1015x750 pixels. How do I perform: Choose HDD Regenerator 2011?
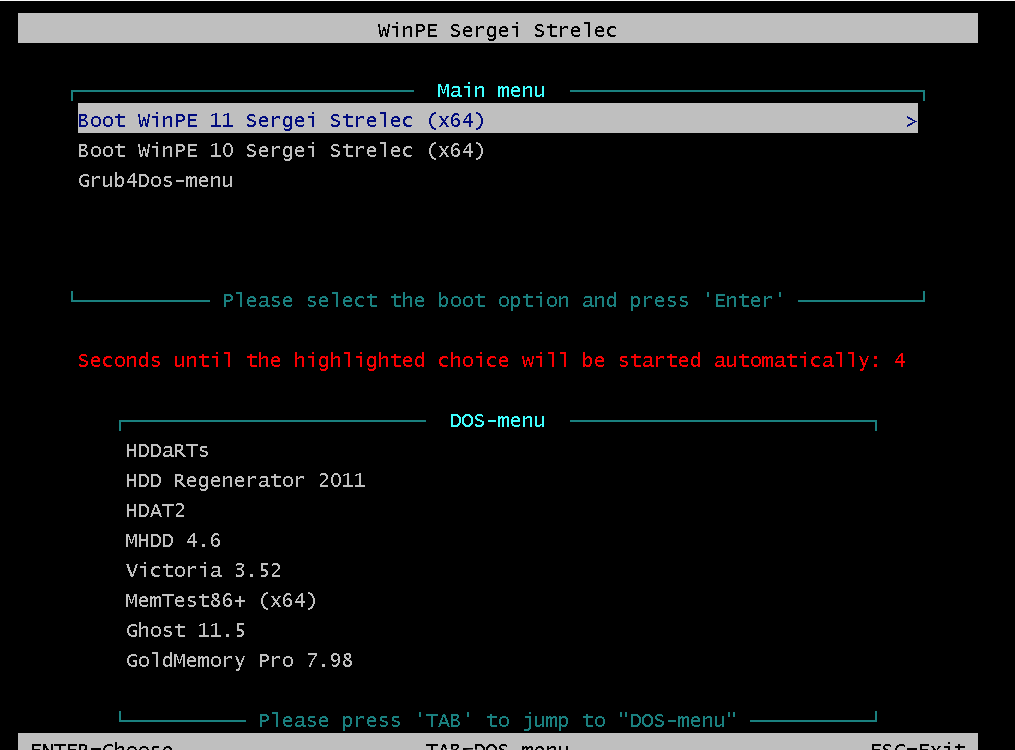[x=245, y=480]
